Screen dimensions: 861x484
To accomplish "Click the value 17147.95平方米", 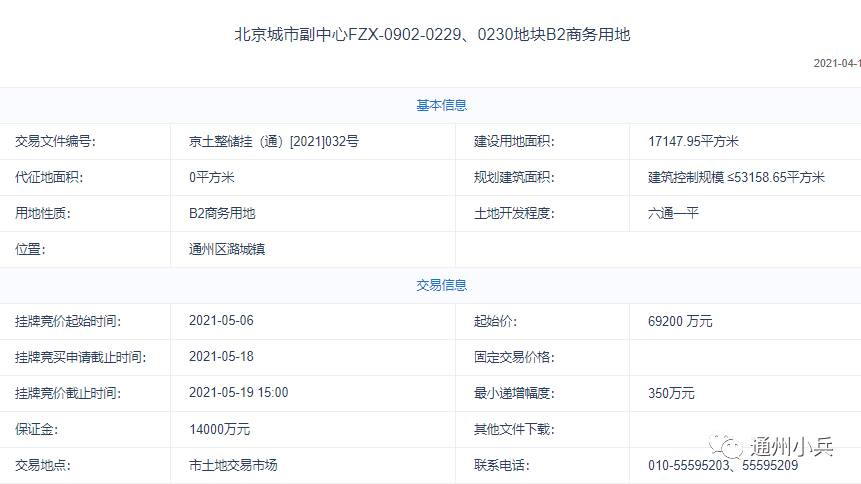I will [693, 142].
